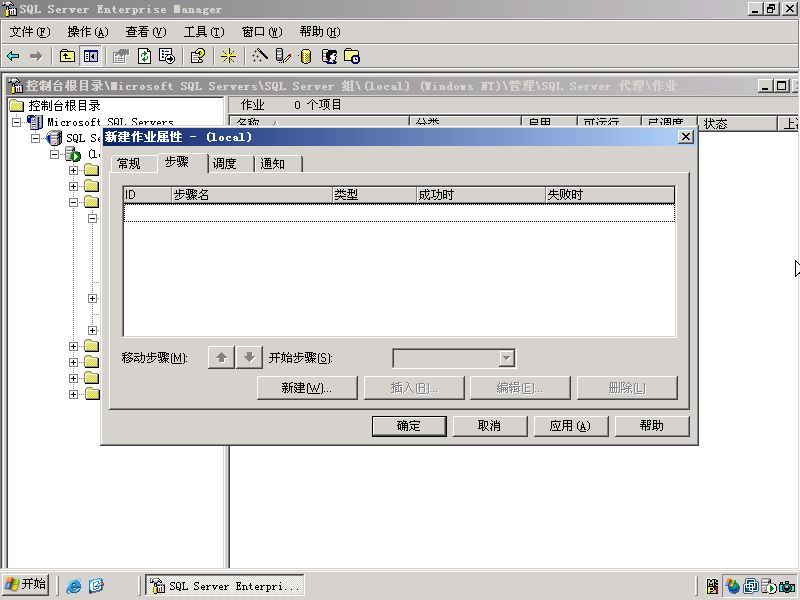This screenshot has width=800, height=600.
Task: Select the 控制台根目录 tree node
Action: click(56, 106)
